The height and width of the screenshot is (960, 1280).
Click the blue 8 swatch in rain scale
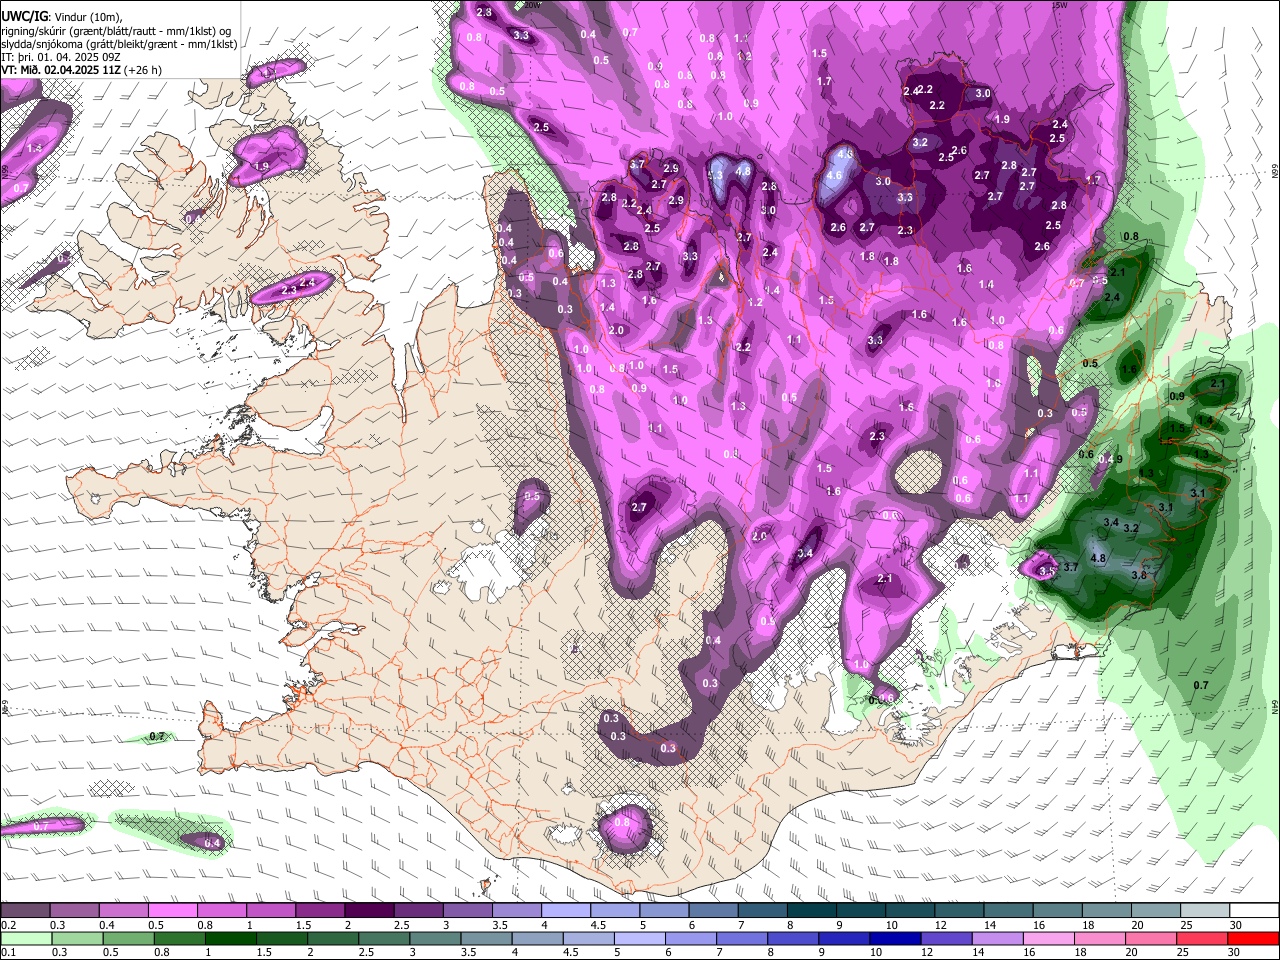[793, 939]
